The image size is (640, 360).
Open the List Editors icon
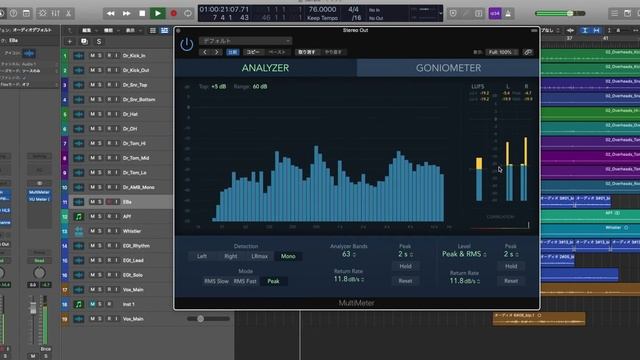pyautogui.click(x=614, y=13)
